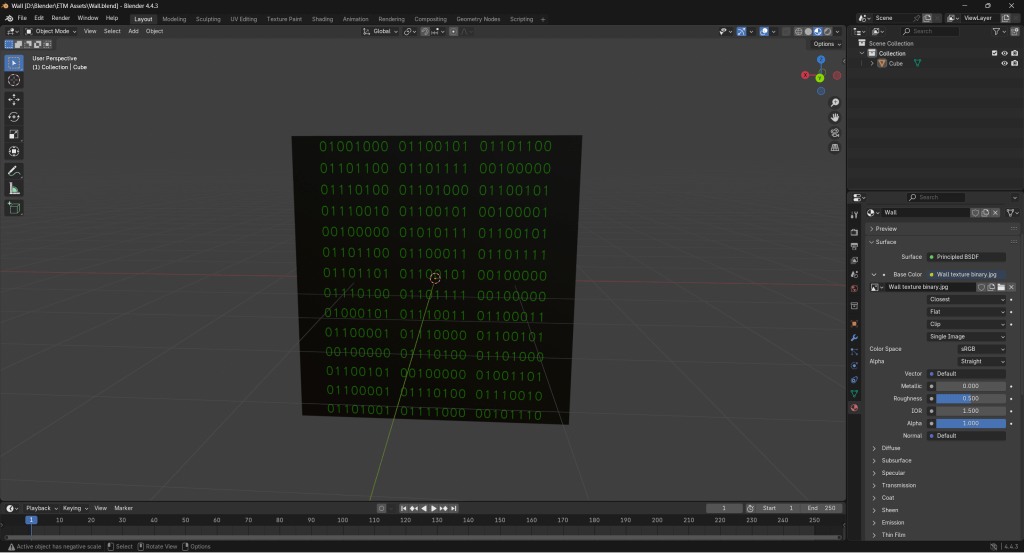Expand the Cube item in the outliner
This screenshot has height=553, width=1024.
[872, 63]
